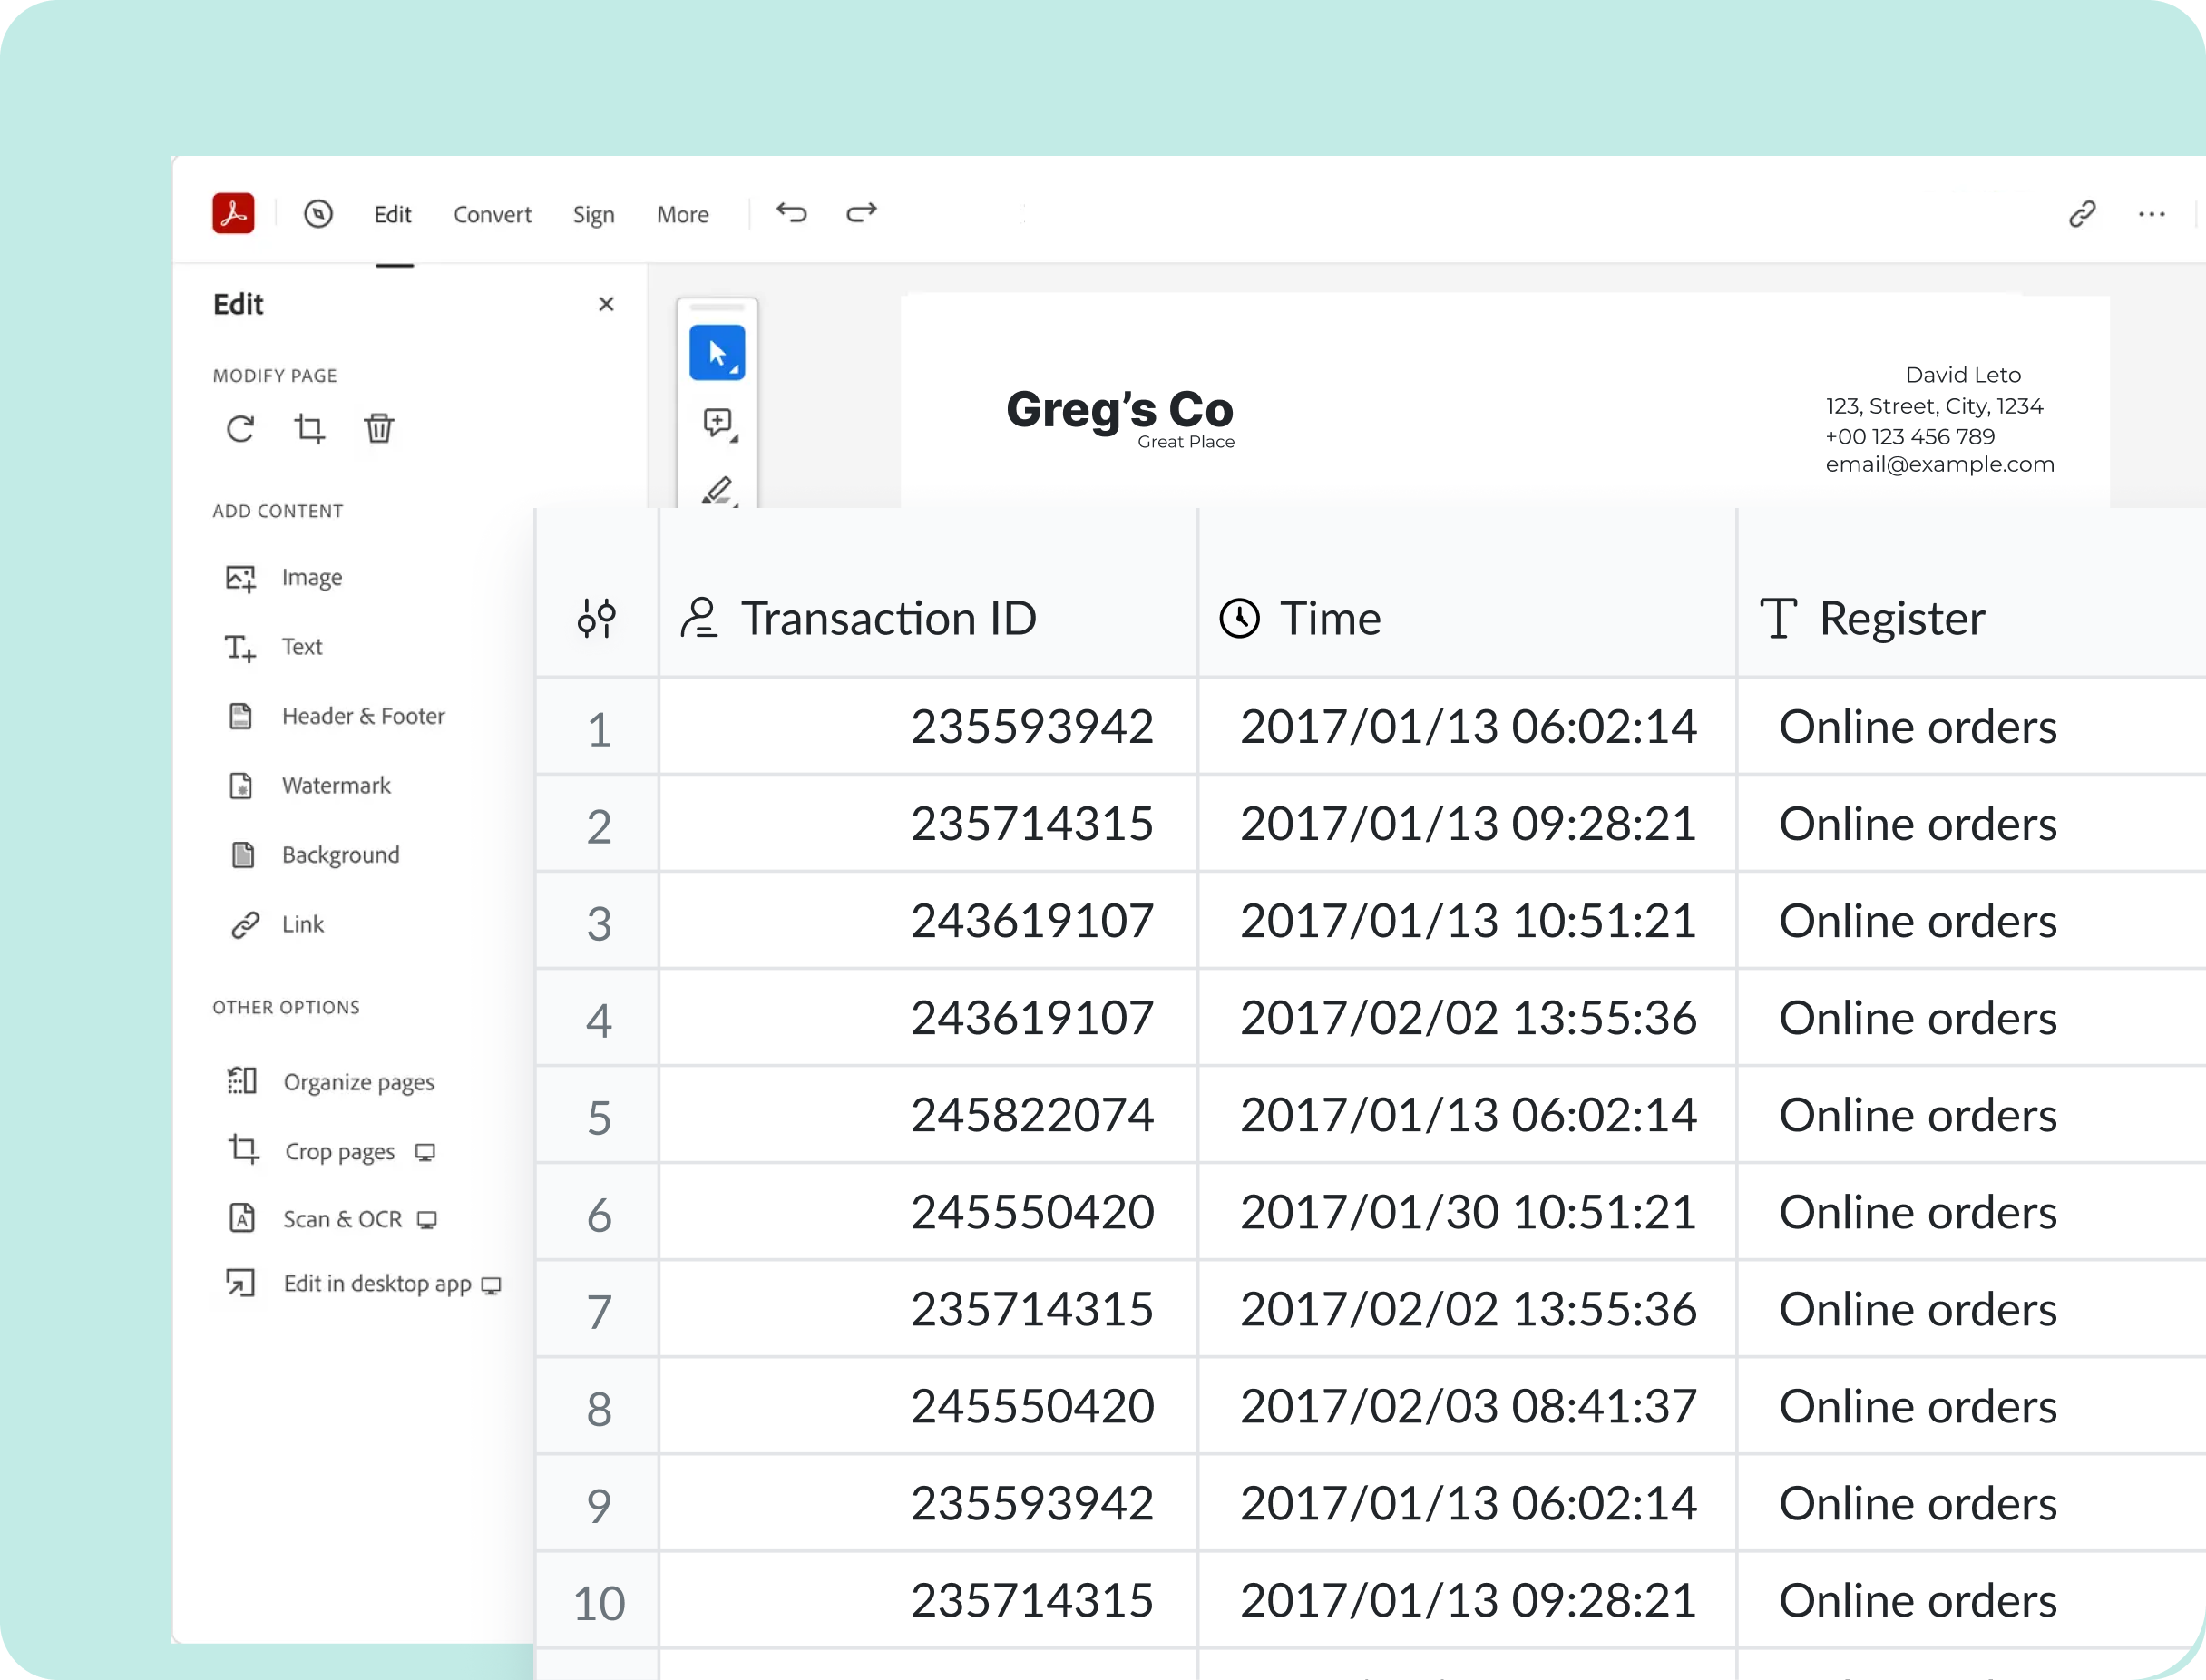The width and height of the screenshot is (2206, 1680).
Task: Select the arrow selection tool
Action: 717,353
